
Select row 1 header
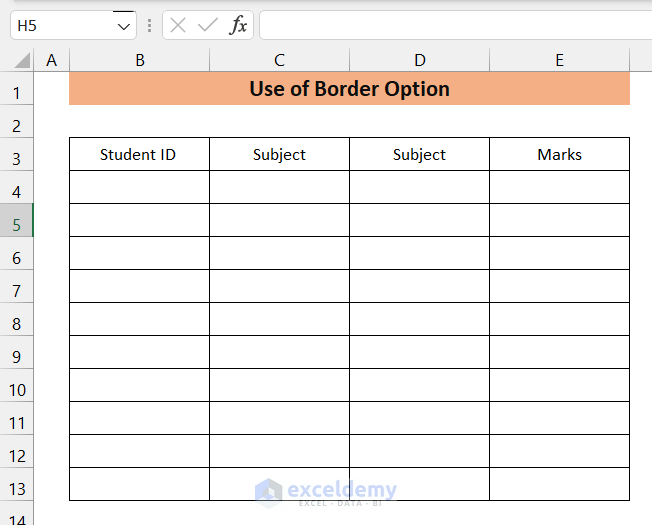coord(16,89)
